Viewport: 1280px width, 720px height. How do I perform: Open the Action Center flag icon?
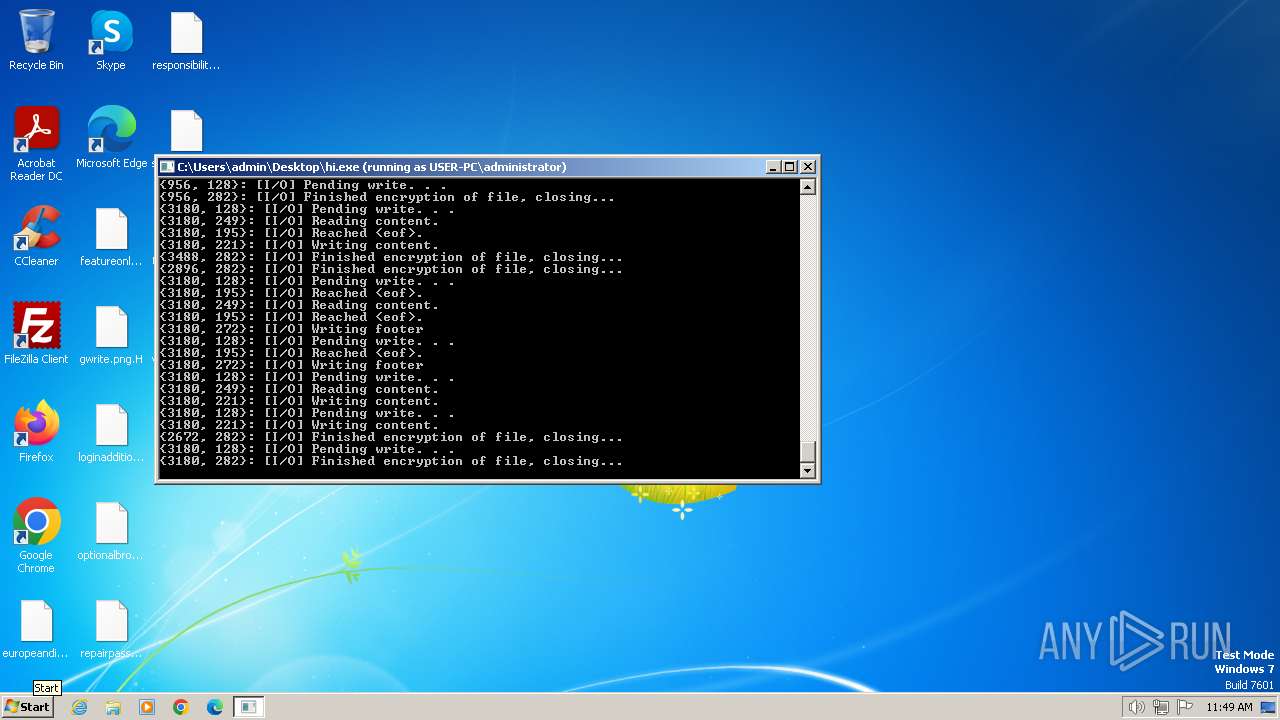(1185, 707)
